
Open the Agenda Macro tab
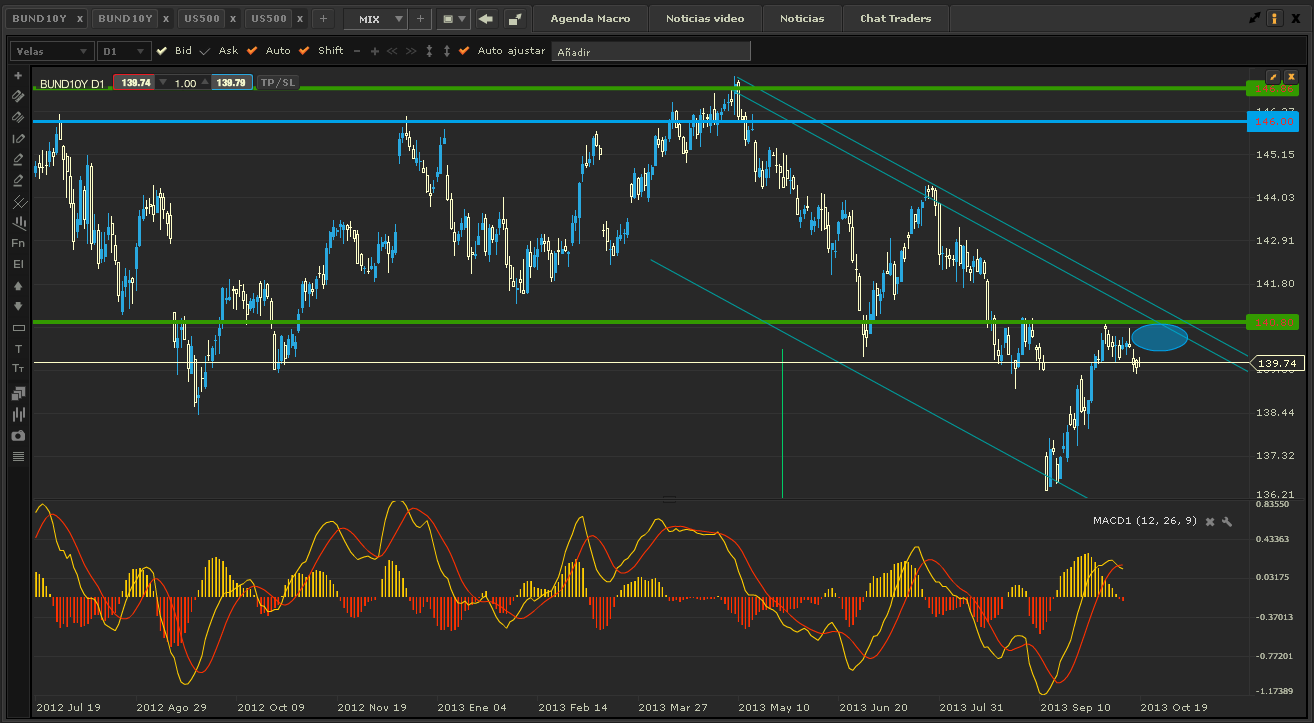pos(590,18)
